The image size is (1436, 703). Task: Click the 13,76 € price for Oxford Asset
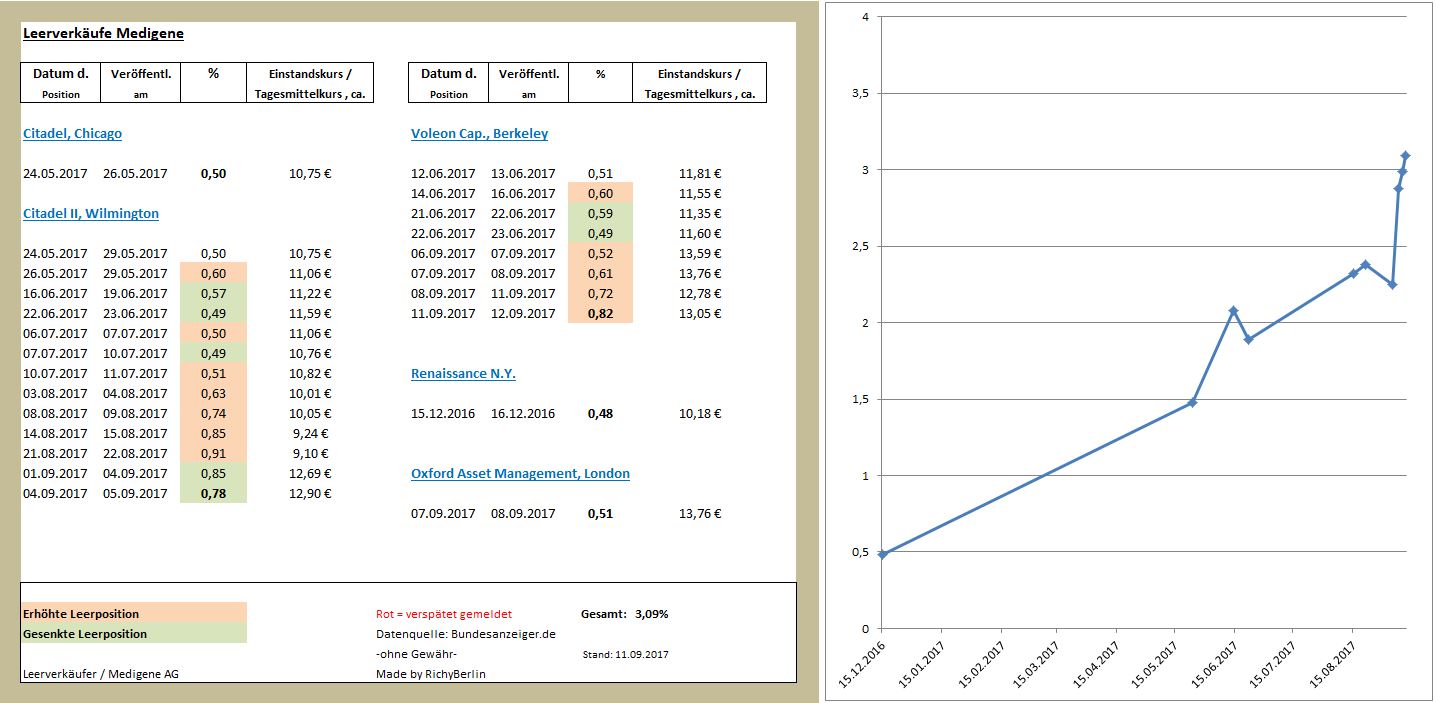click(699, 513)
